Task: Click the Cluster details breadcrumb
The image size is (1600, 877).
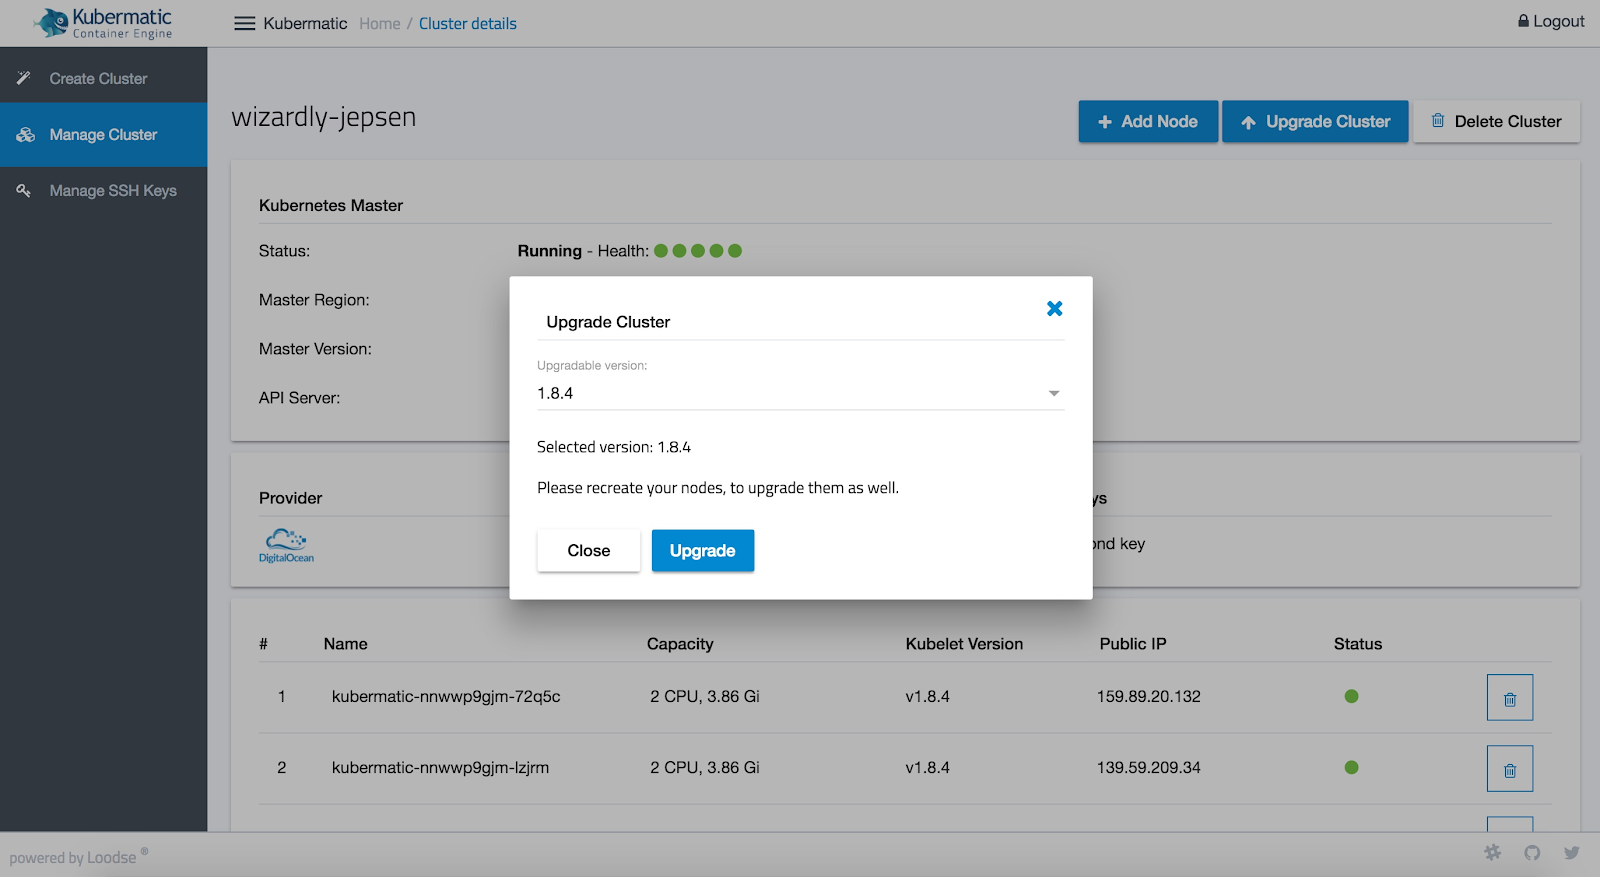Action: coord(467,24)
